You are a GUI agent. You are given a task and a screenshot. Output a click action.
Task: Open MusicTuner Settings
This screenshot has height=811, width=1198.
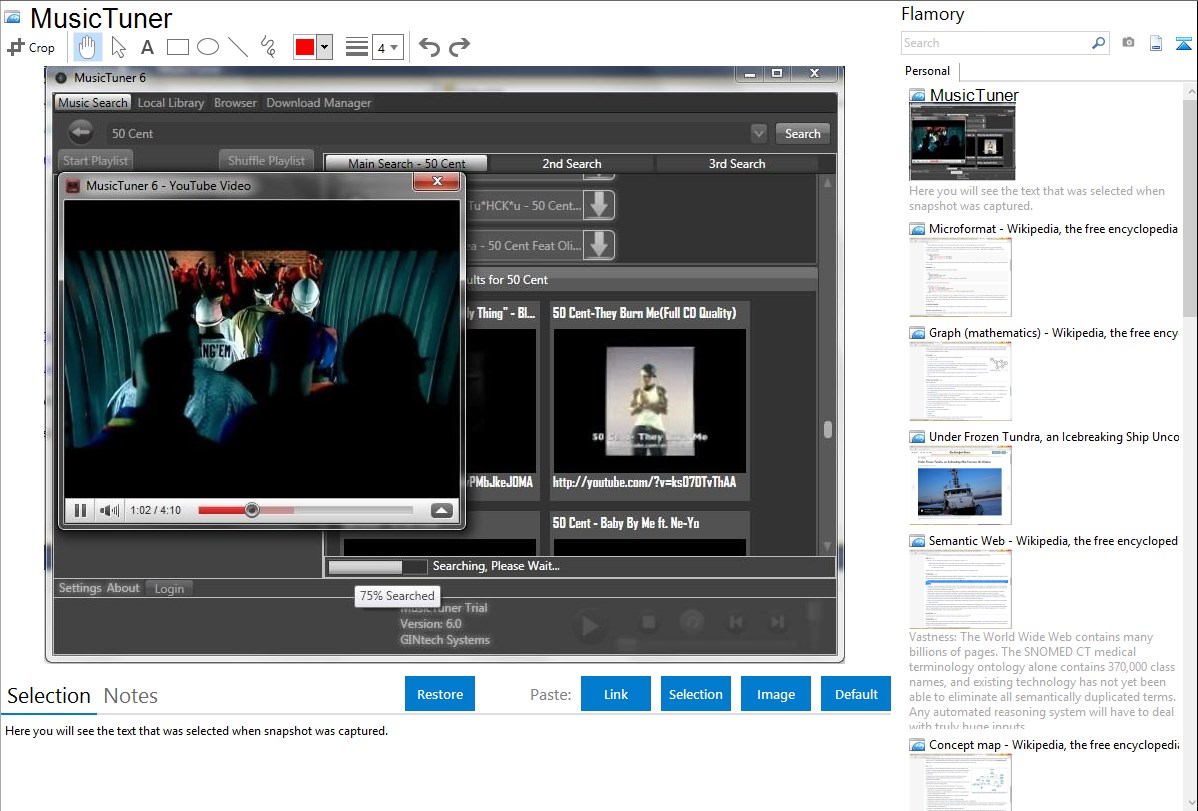[79, 588]
